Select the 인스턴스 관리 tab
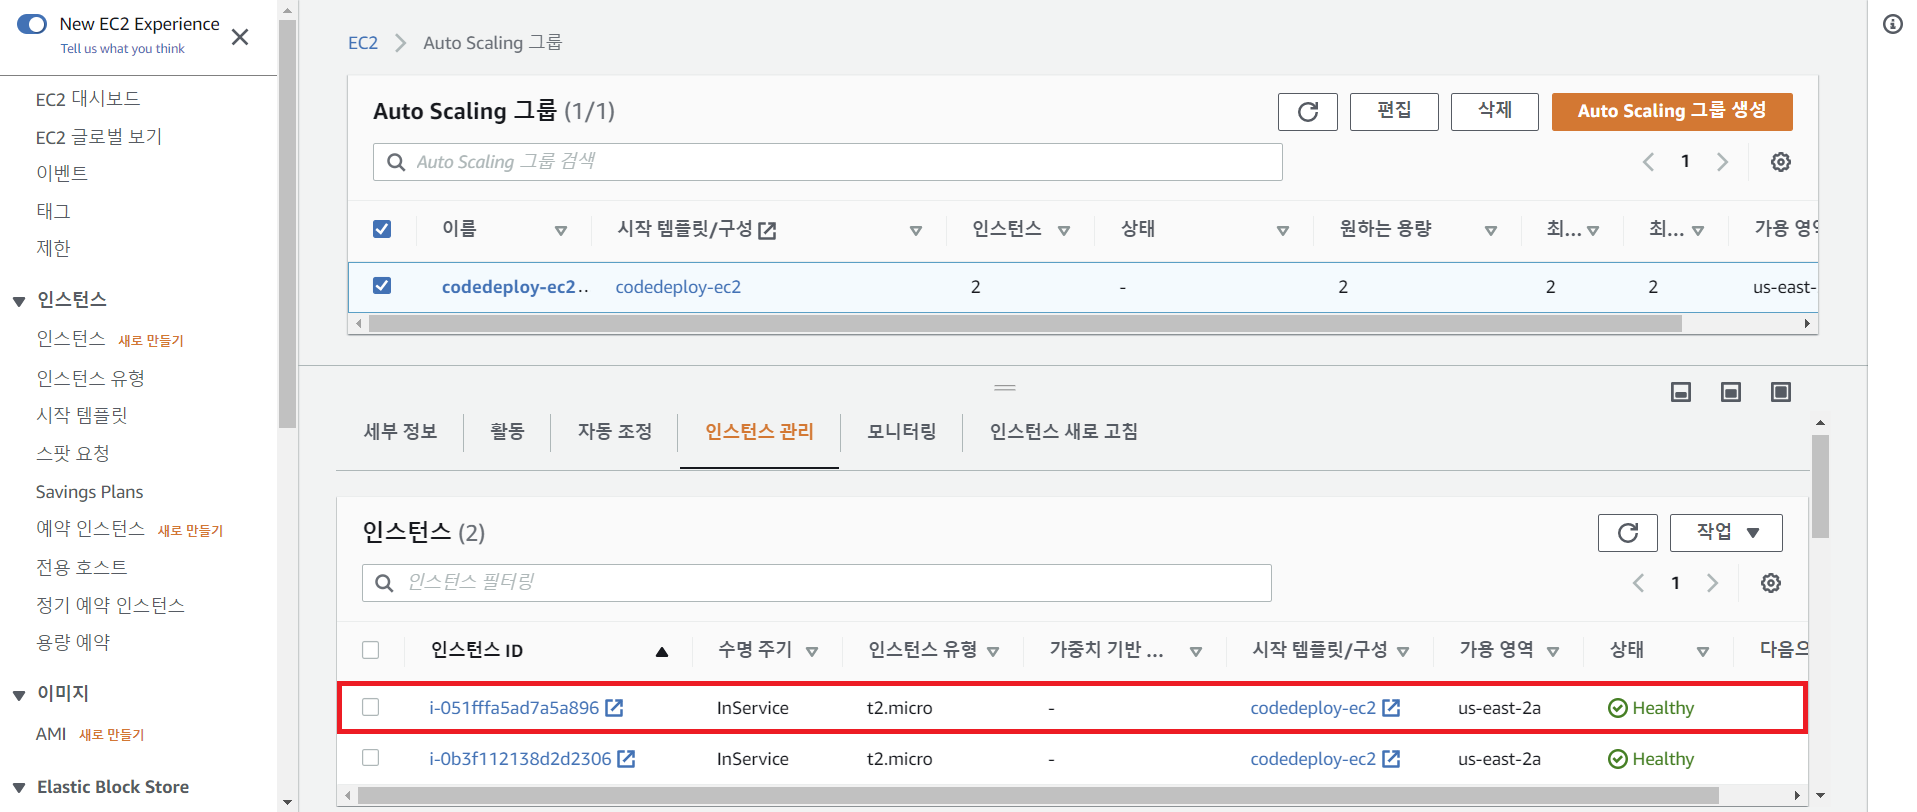 [x=759, y=432]
